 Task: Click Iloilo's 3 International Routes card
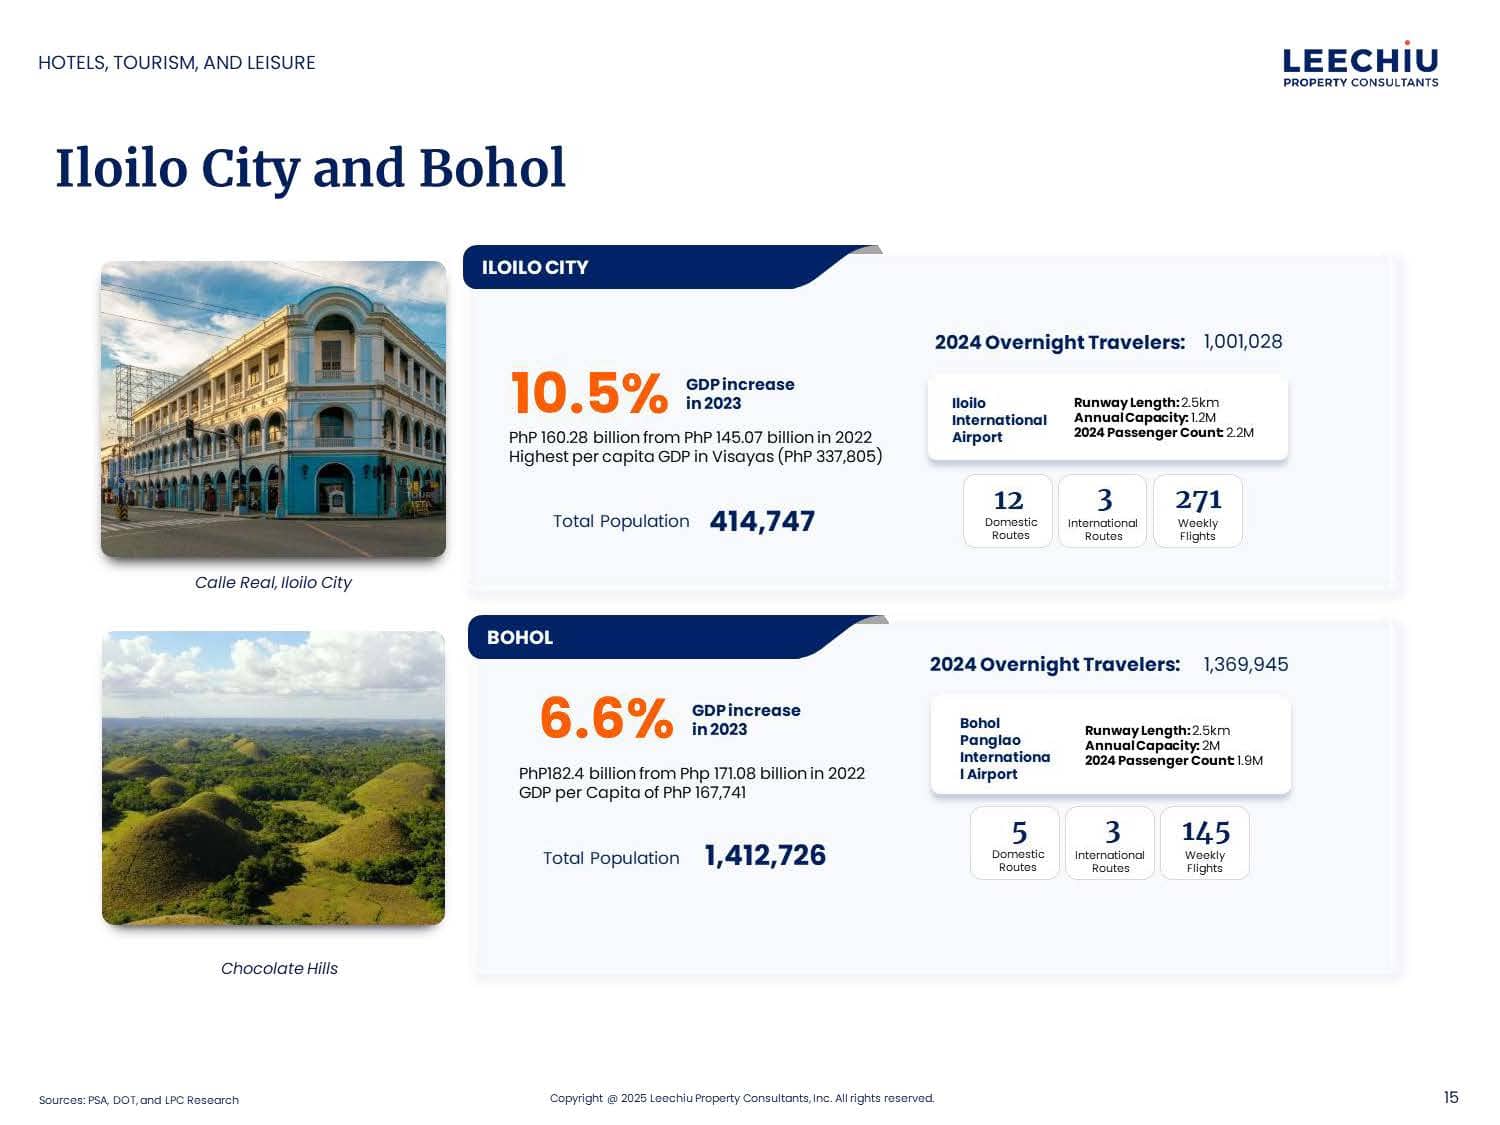[1102, 511]
